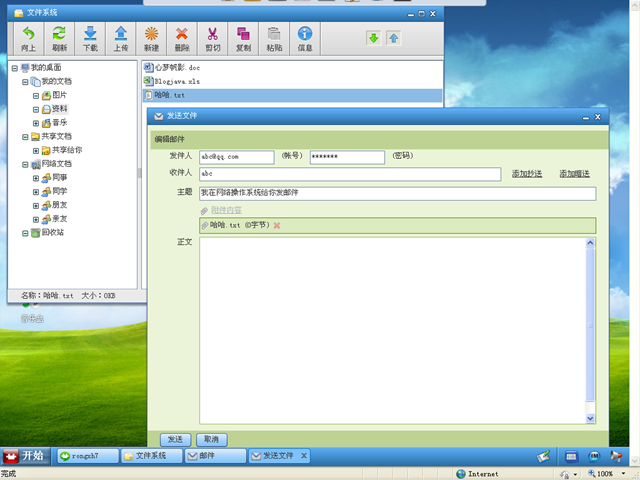
Task: Click the 回收站 recycle bin icon
Action: 36,233
